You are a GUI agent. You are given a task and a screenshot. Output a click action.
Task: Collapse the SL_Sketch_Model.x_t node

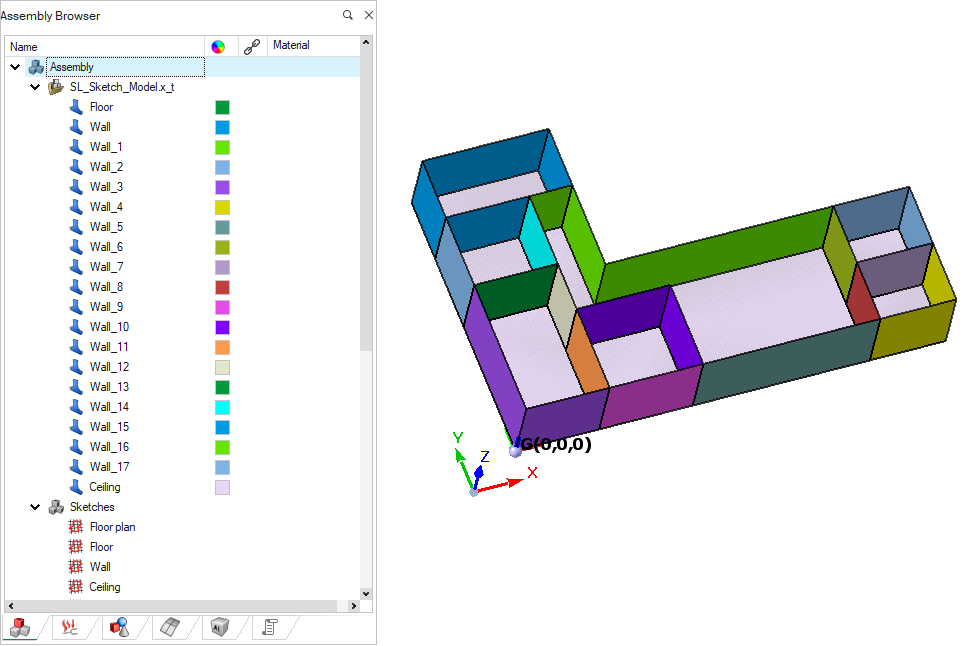[35, 87]
